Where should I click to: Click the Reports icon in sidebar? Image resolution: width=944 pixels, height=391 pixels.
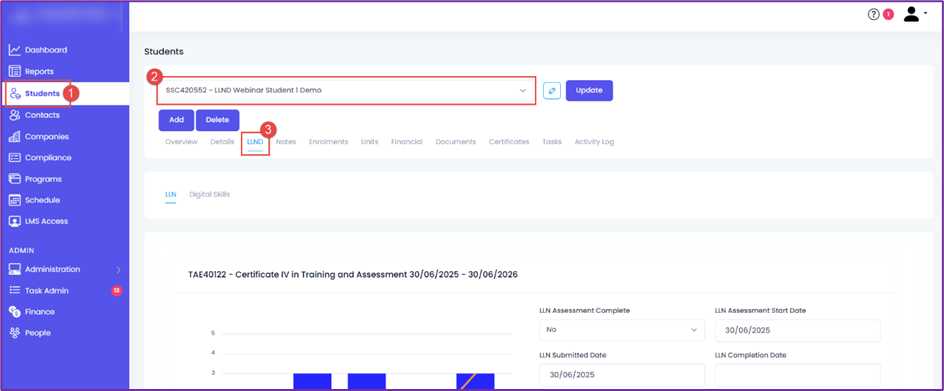[15, 71]
